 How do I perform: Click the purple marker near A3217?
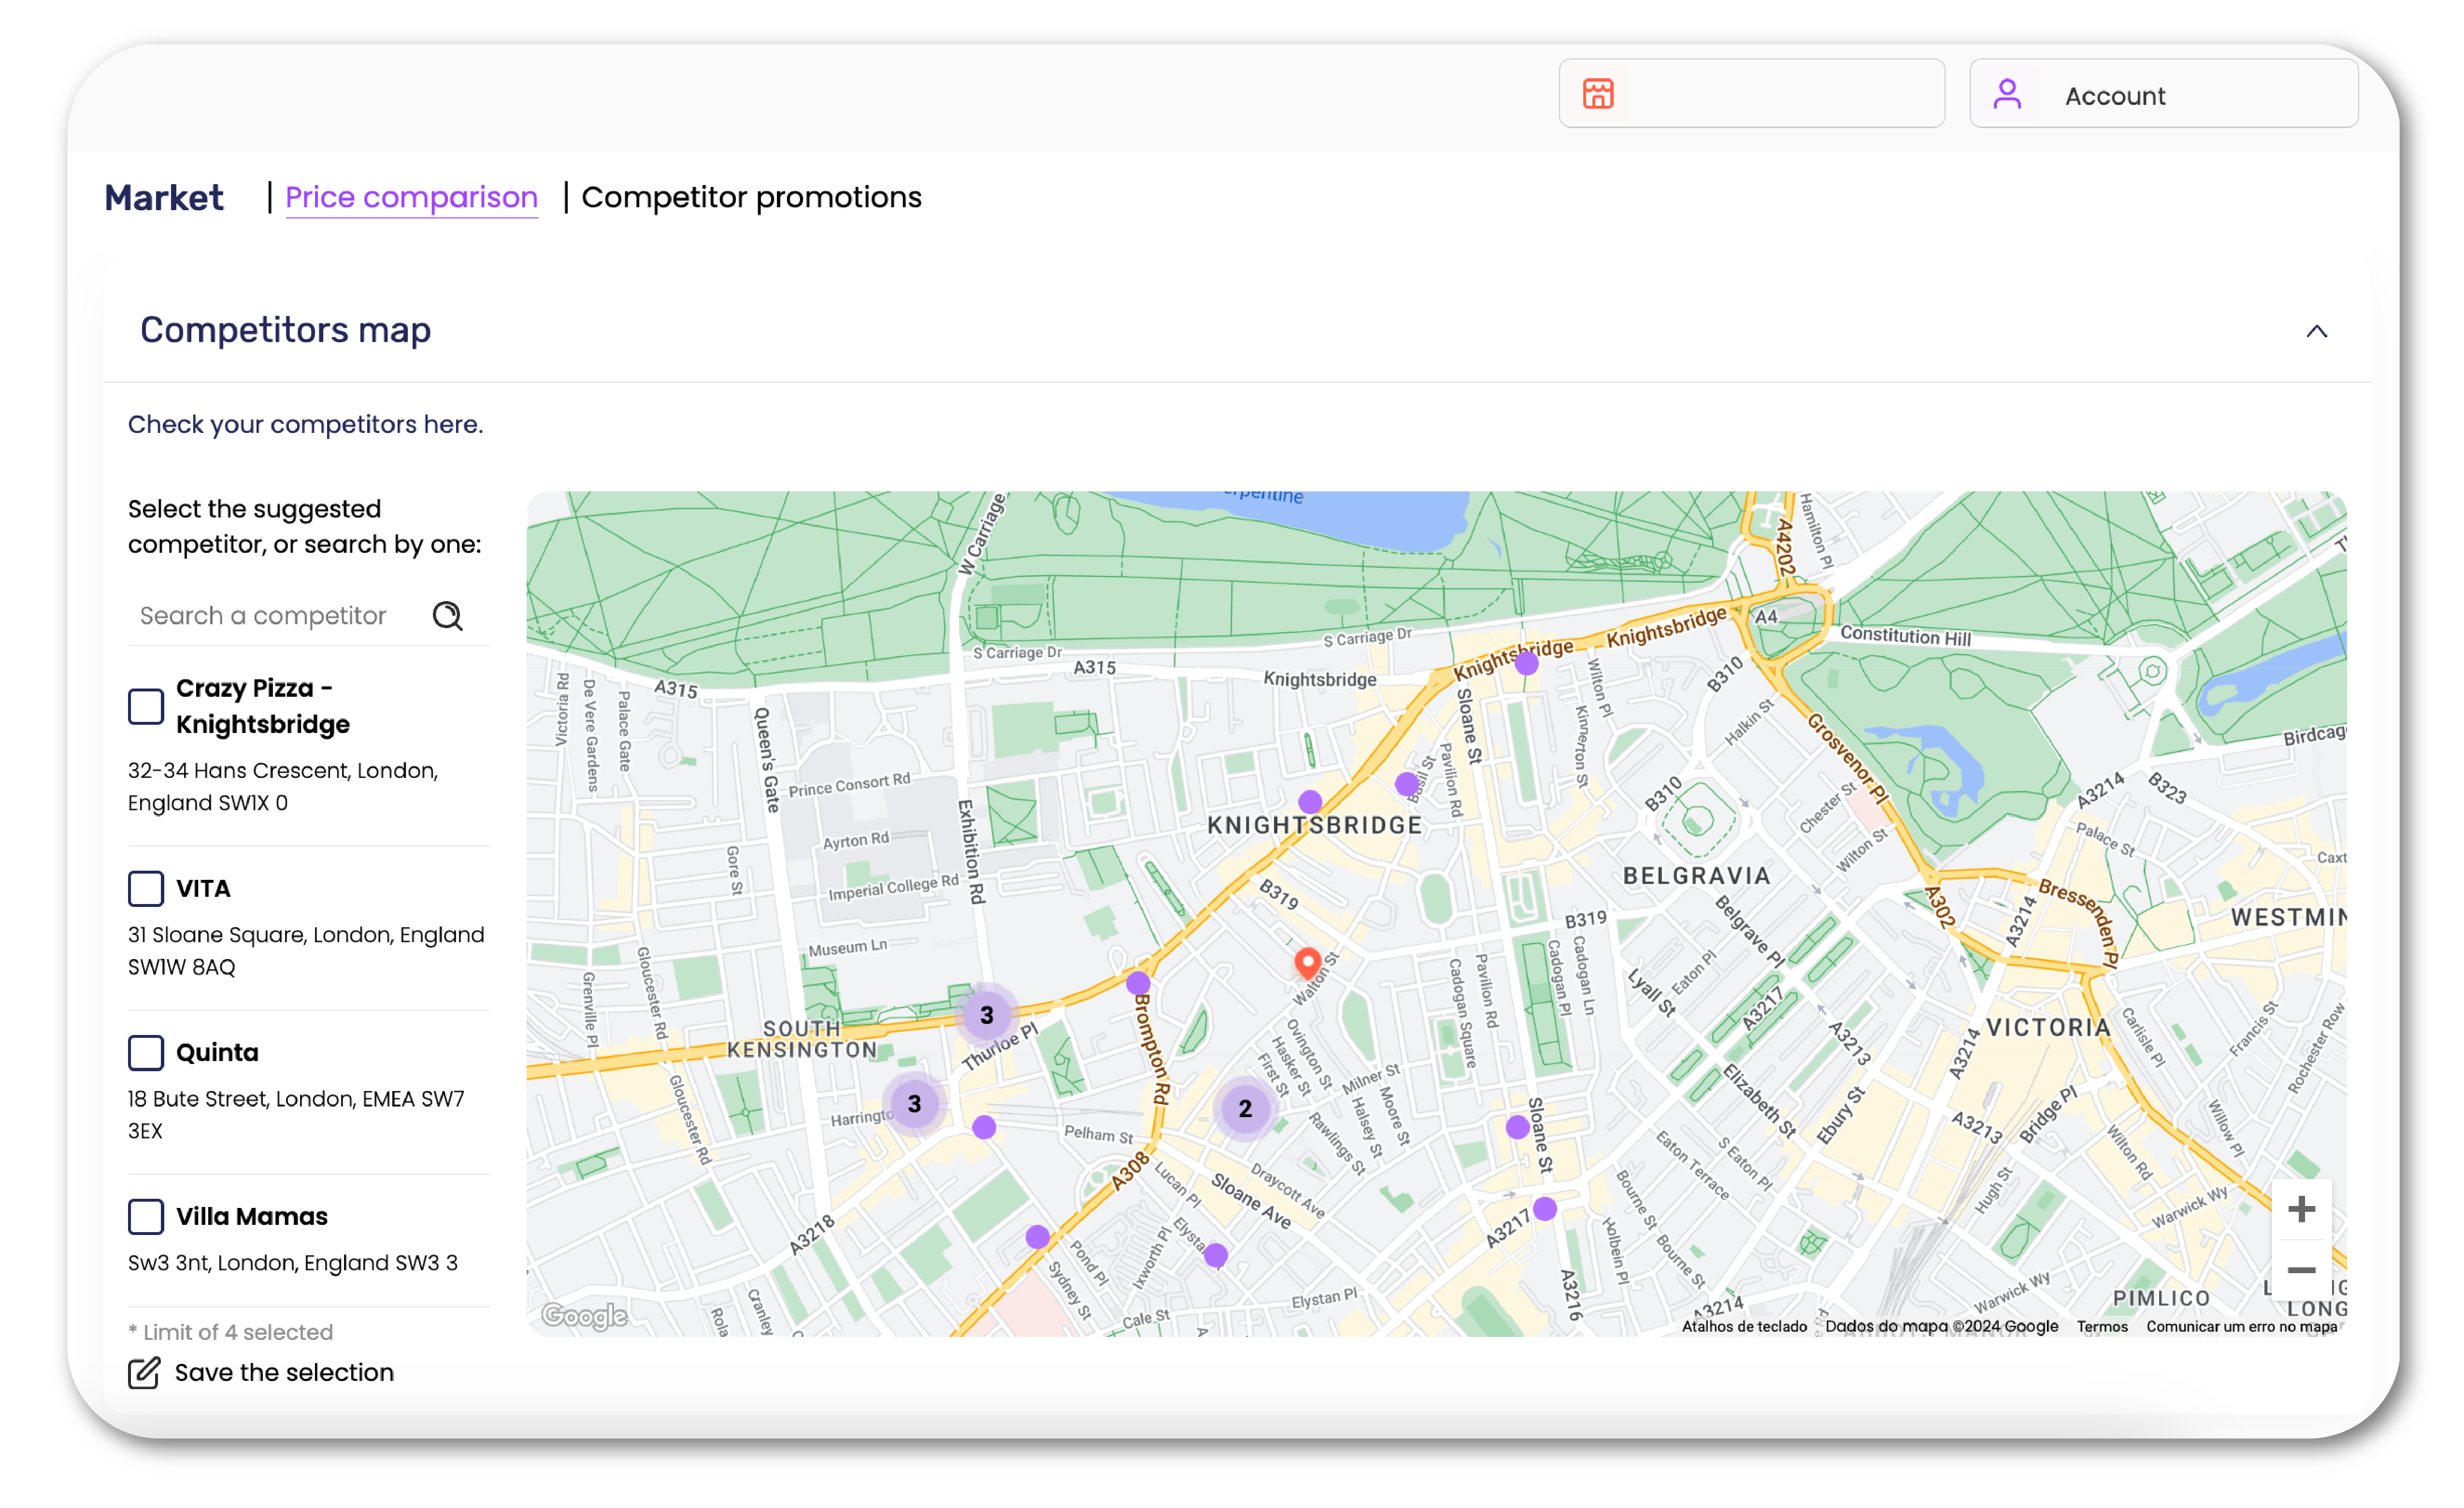click(x=1545, y=1209)
